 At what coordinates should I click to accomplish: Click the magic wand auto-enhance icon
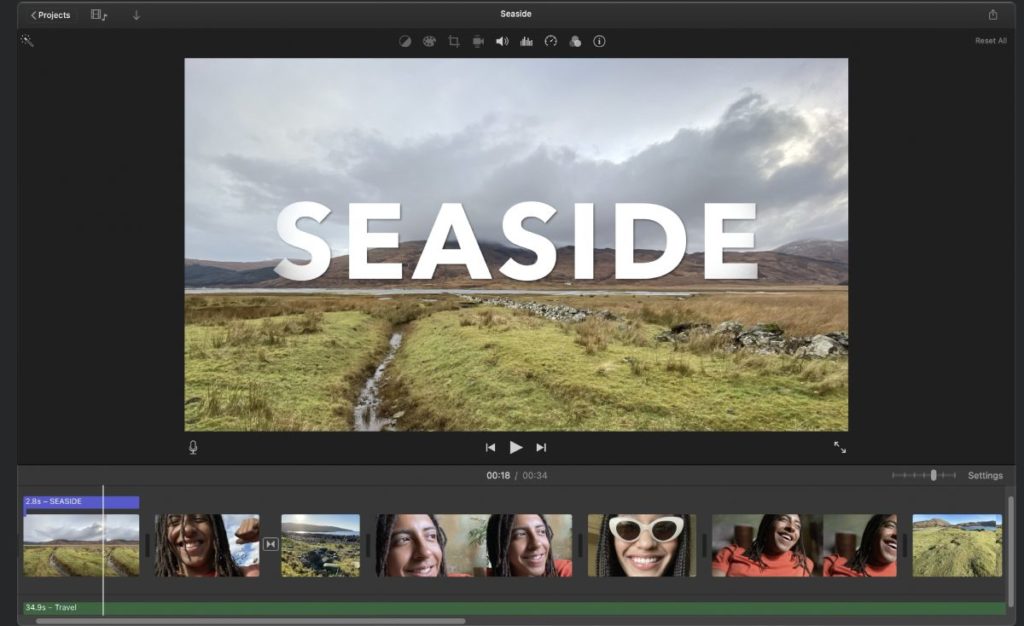[x=27, y=41]
